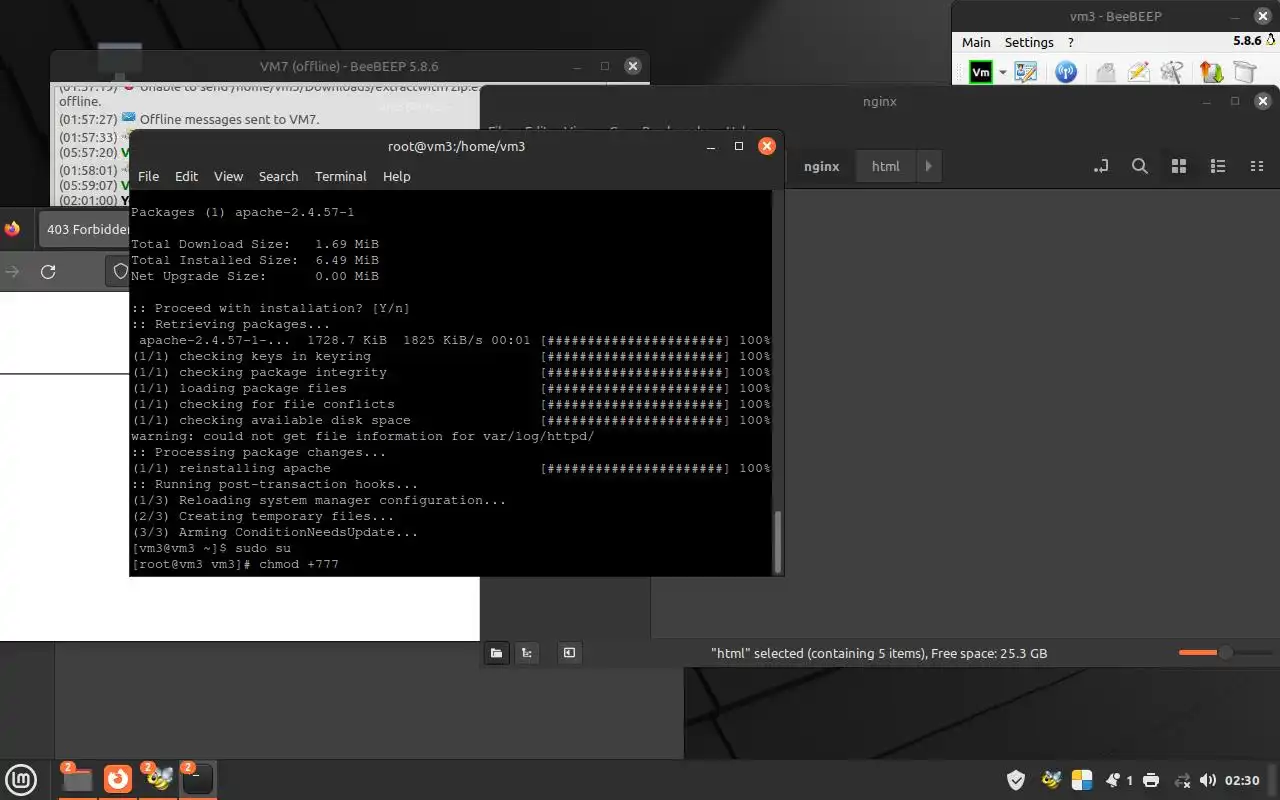Screen dimensions: 1280x800
Task: Select the nginx path breadcrumb
Action: pos(821,166)
